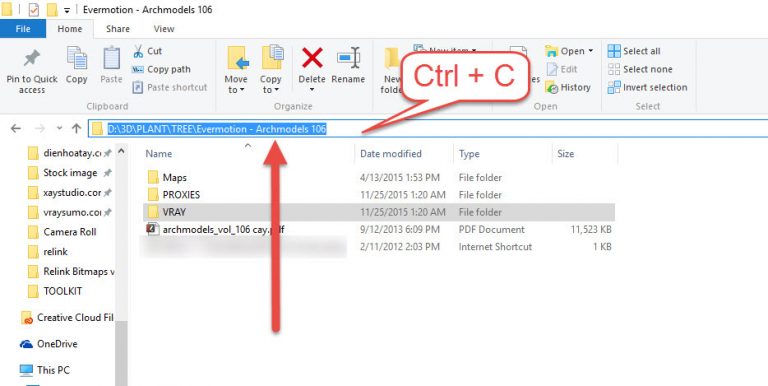
Task: Click the red Delete X icon
Action: (312, 58)
